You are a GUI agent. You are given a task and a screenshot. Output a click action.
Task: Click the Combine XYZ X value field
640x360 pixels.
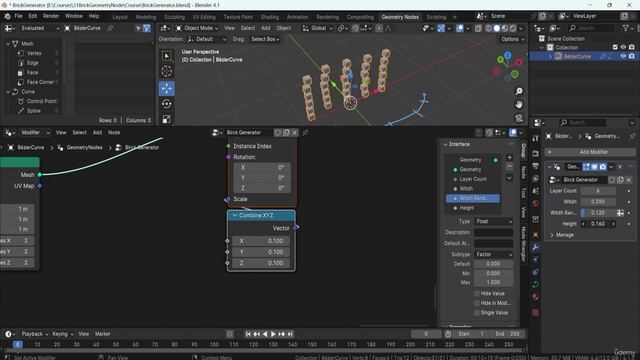click(x=261, y=241)
